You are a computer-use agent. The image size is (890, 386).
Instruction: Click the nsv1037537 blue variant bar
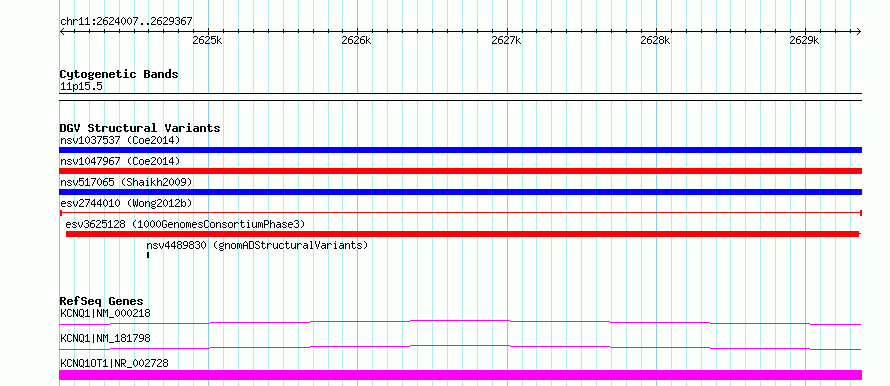click(x=460, y=150)
